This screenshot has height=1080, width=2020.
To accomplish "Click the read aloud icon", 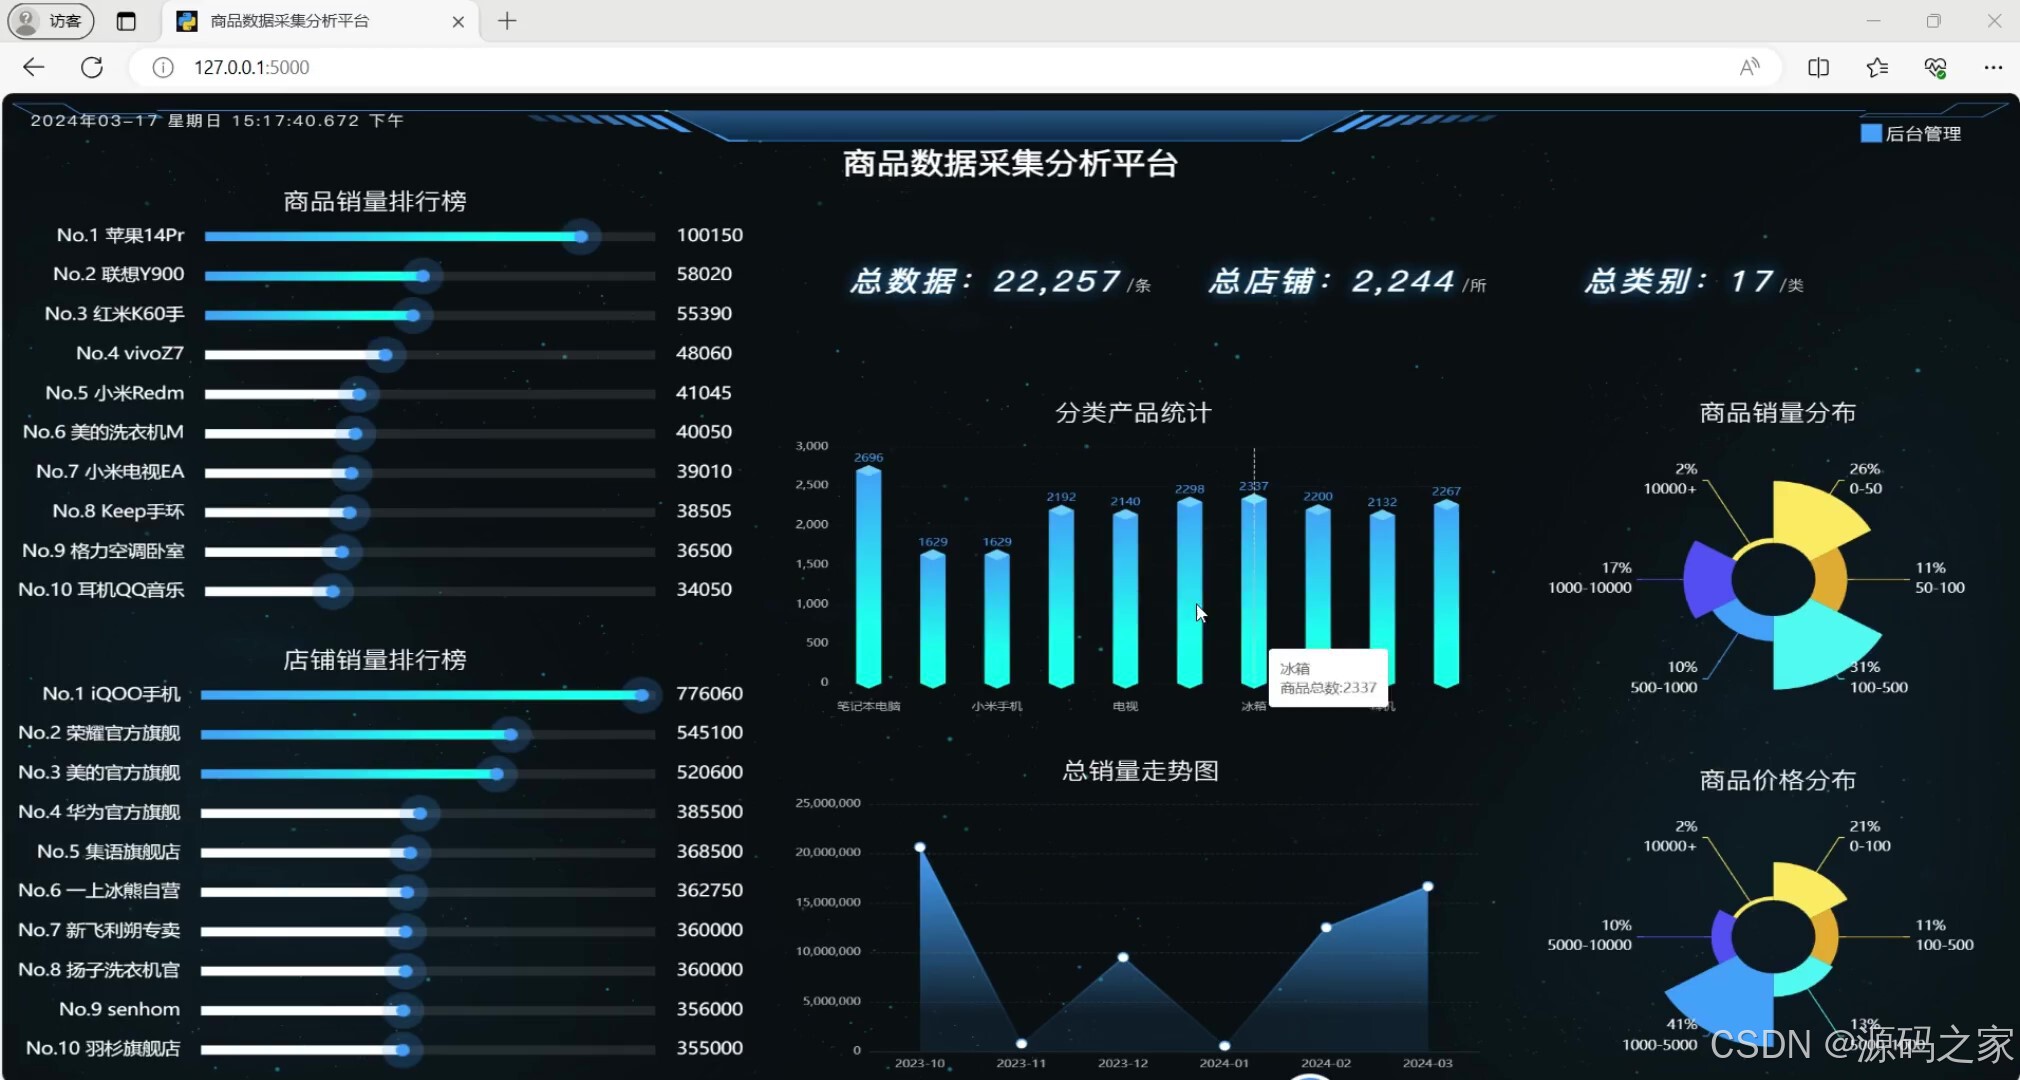I will pos(1749,67).
